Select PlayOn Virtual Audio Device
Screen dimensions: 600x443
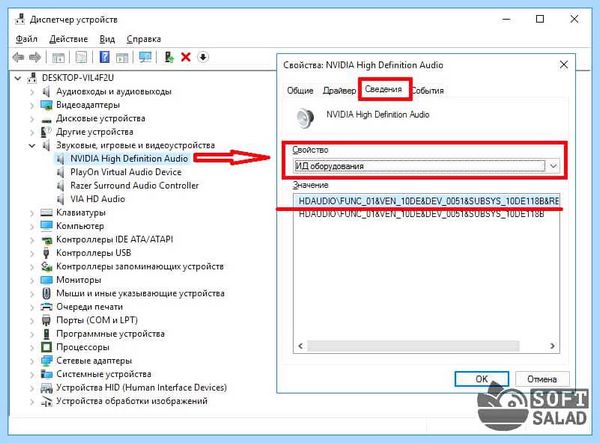click(x=126, y=172)
